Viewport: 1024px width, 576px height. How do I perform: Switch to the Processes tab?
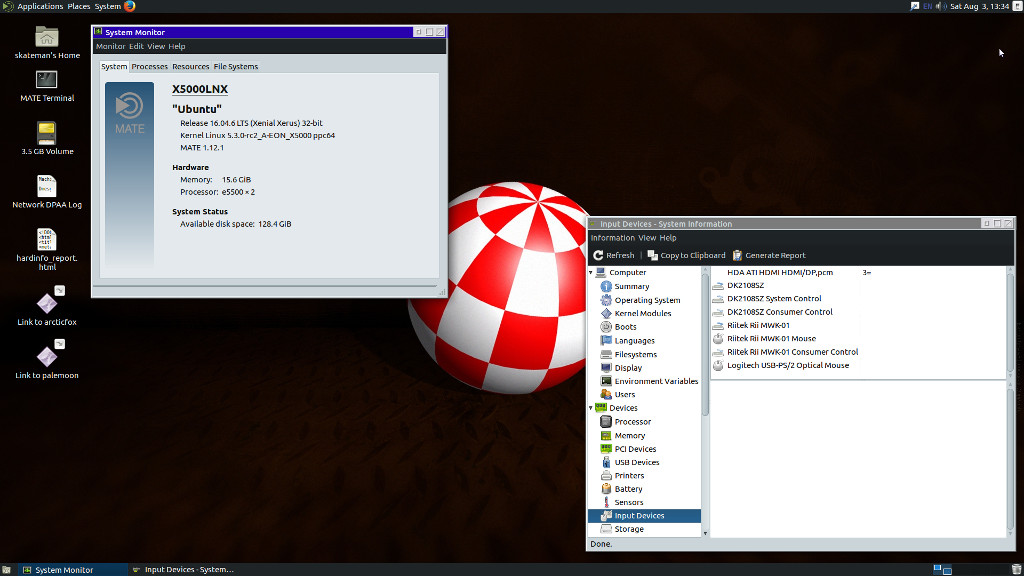(x=150, y=67)
